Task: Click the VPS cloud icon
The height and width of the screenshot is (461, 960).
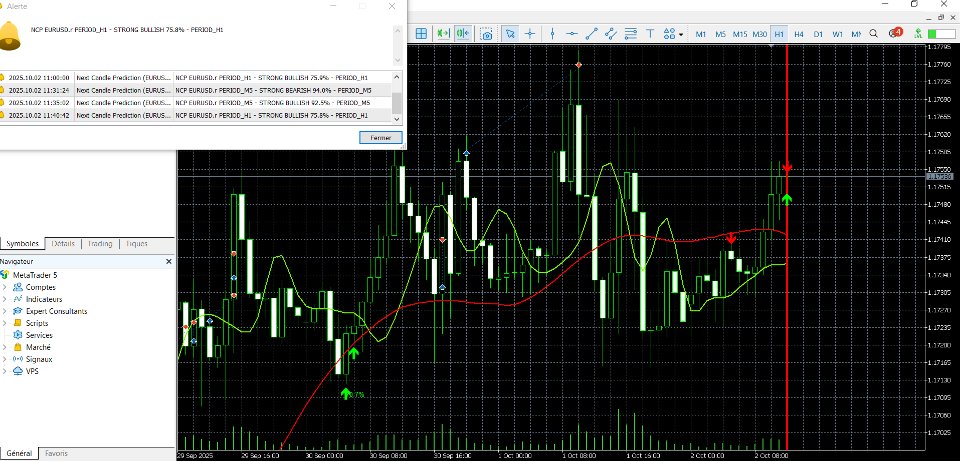Action: 17,371
